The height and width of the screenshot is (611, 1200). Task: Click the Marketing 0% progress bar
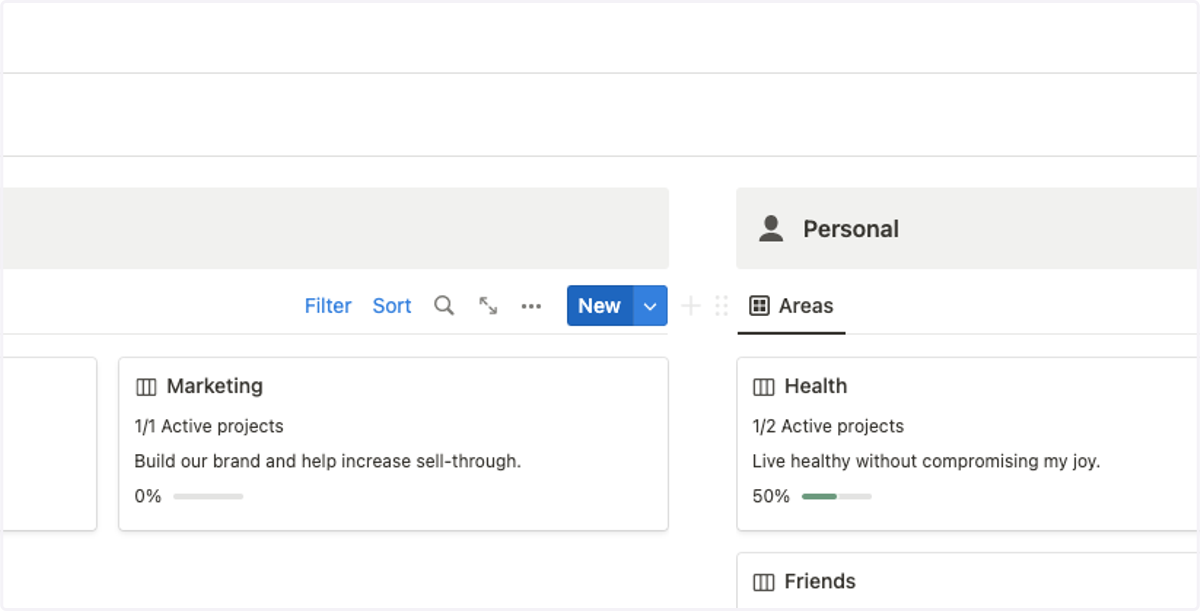[x=208, y=496]
